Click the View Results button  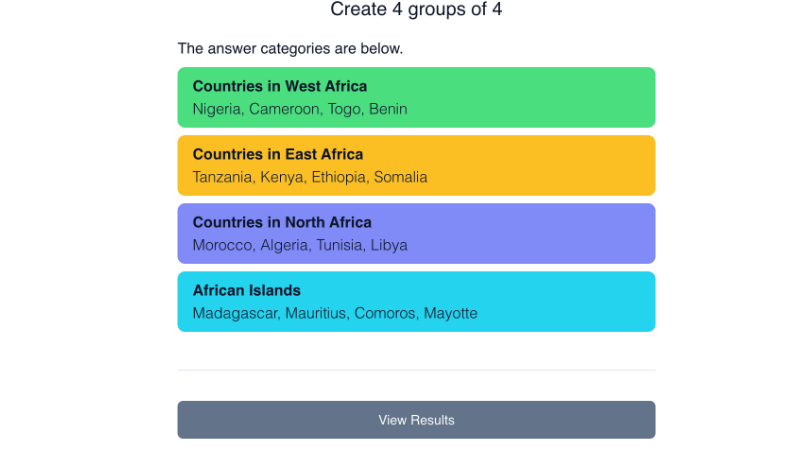416,420
